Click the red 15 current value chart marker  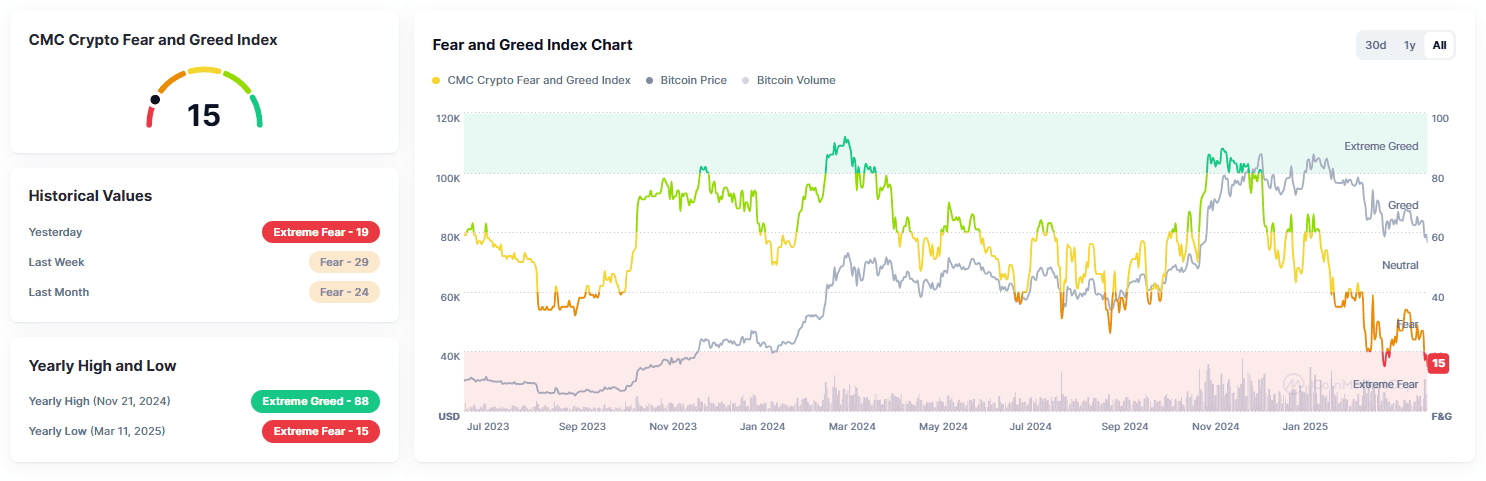tap(1438, 363)
